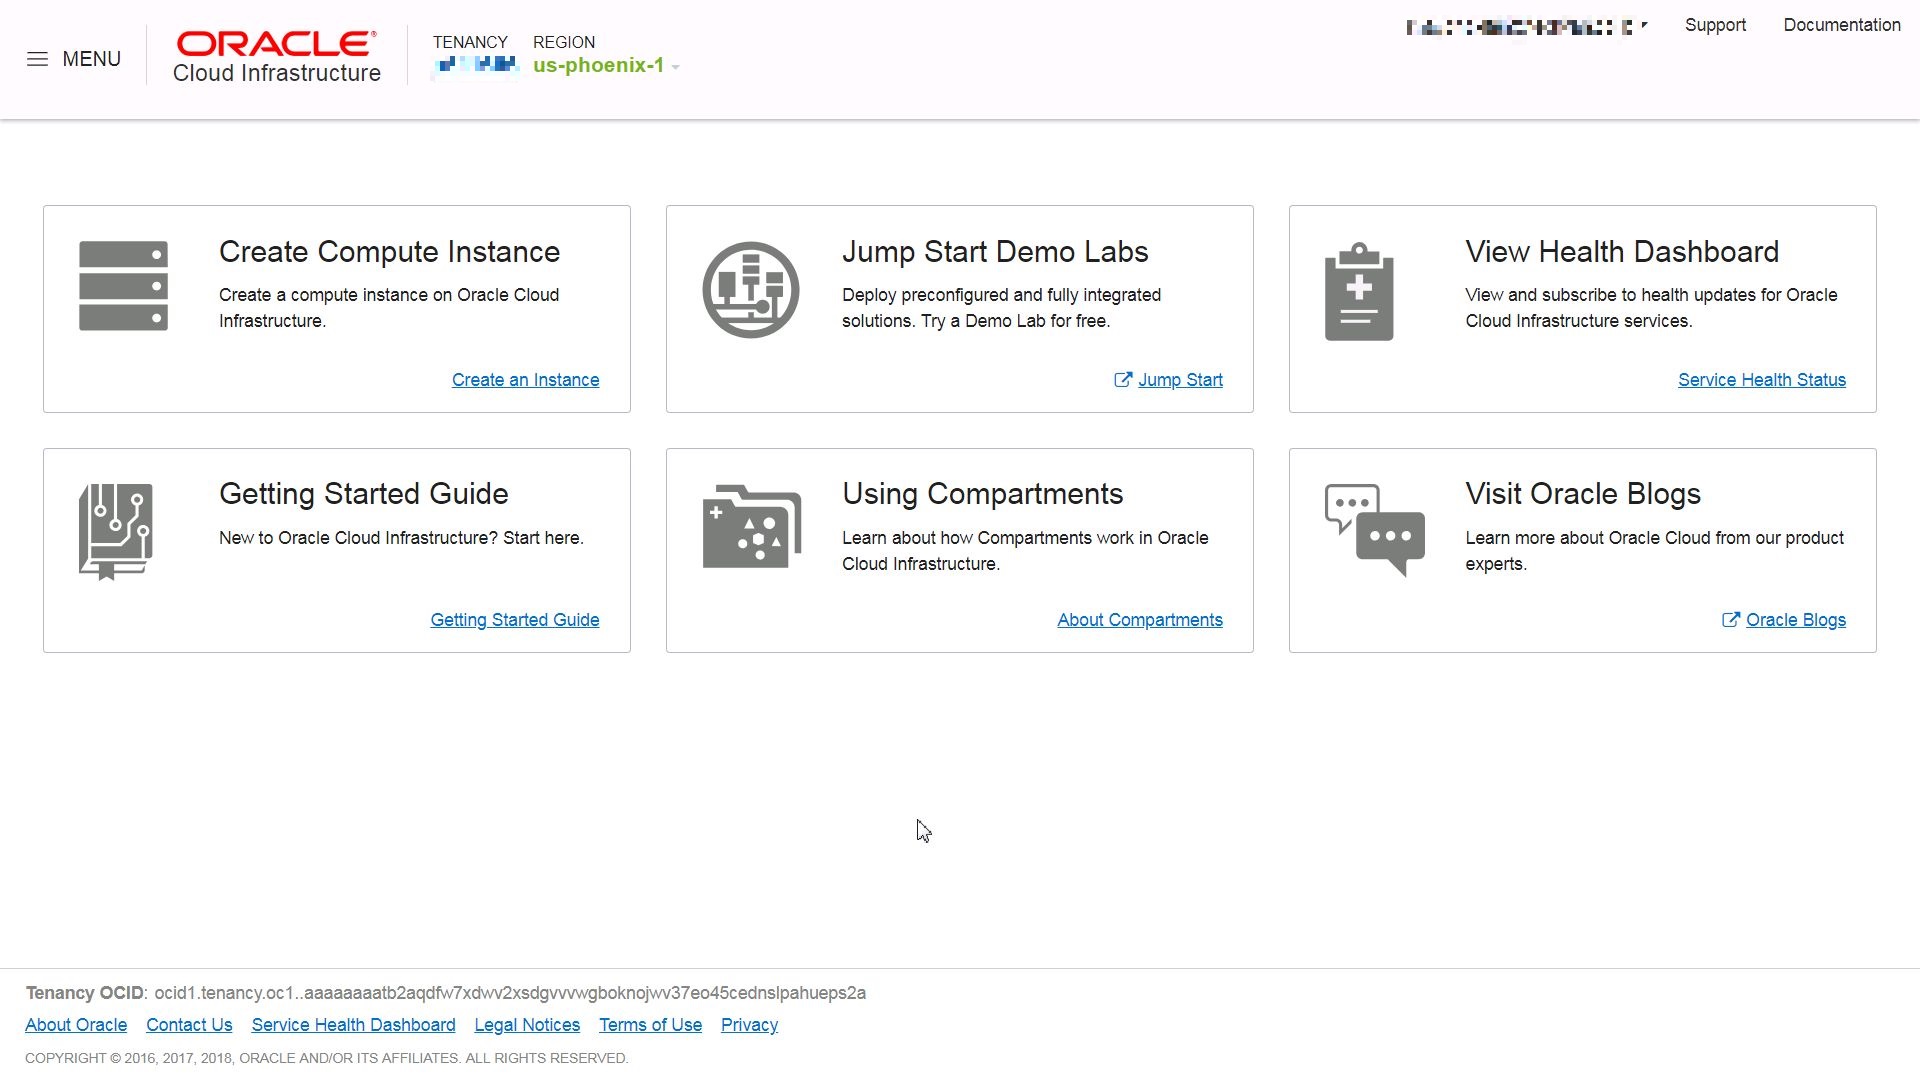Click 'Create a compute instance on Oracle' description
1920x1080 pixels.
pos(389,308)
